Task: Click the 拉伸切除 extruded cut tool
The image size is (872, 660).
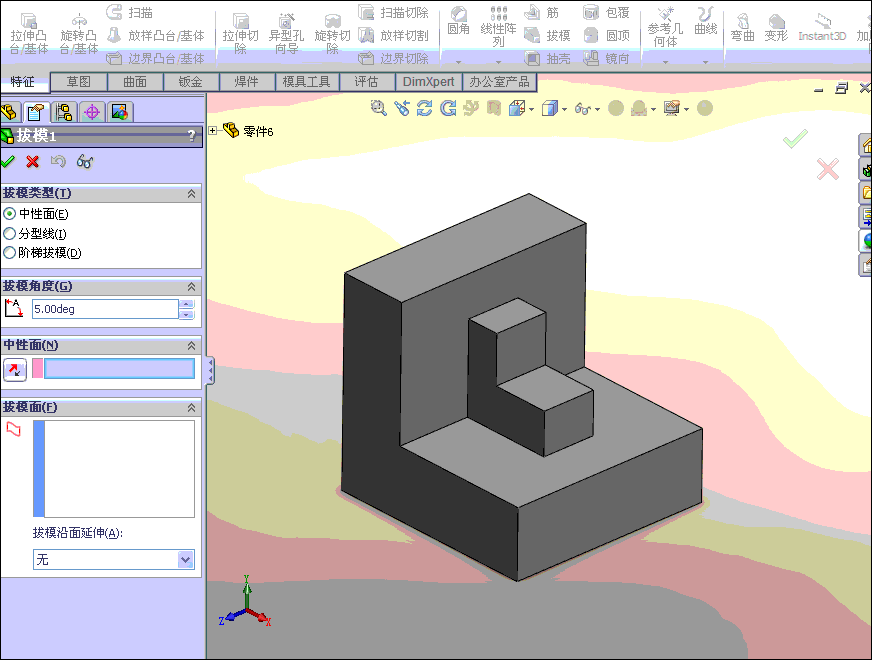Action: coord(240,33)
